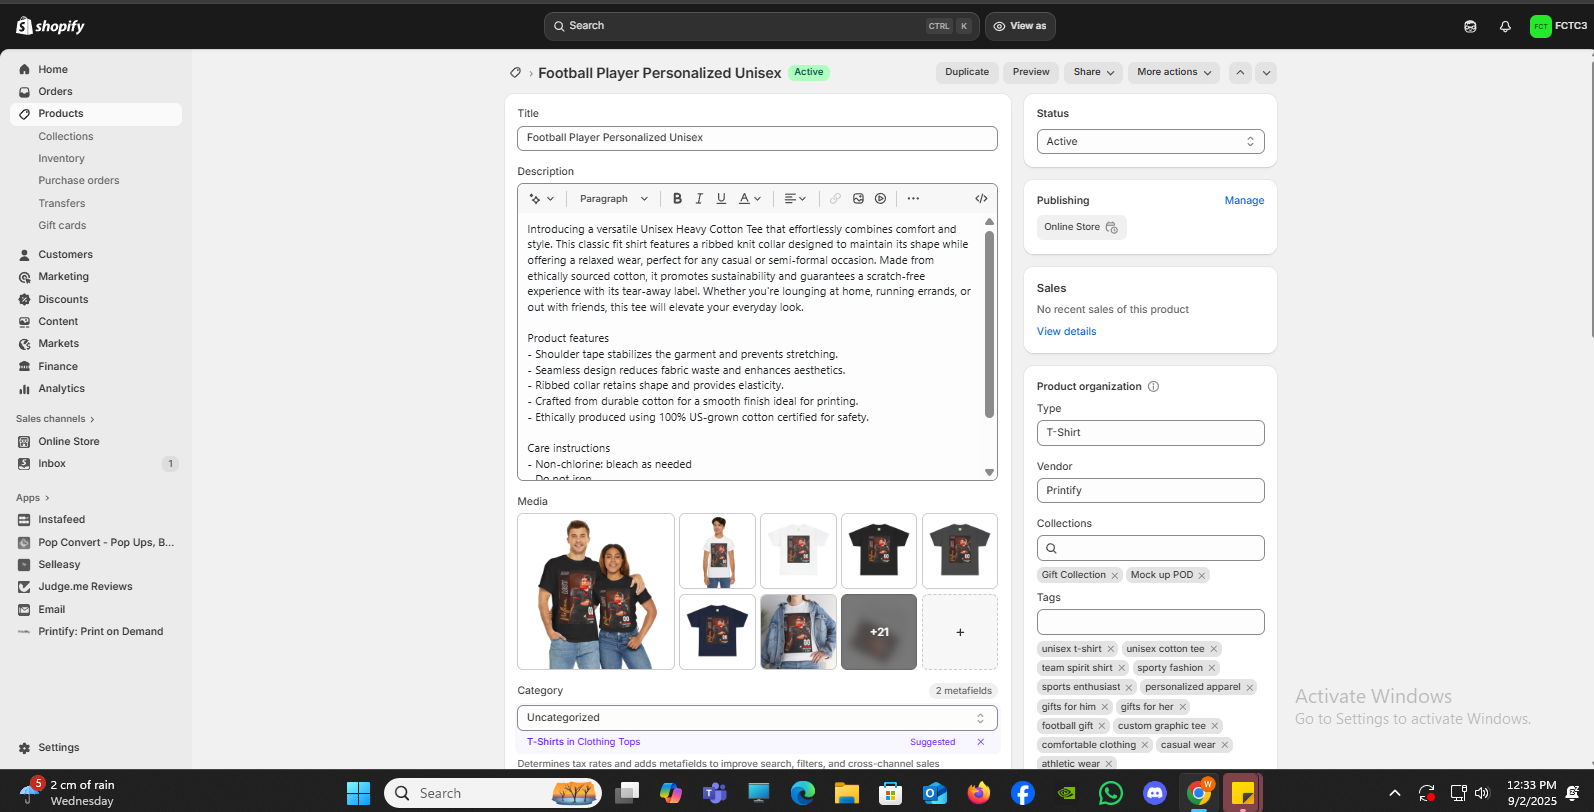Screen dimensions: 1594x812
Task: Toggle bold formatting in description editor
Action: pyautogui.click(x=677, y=199)
